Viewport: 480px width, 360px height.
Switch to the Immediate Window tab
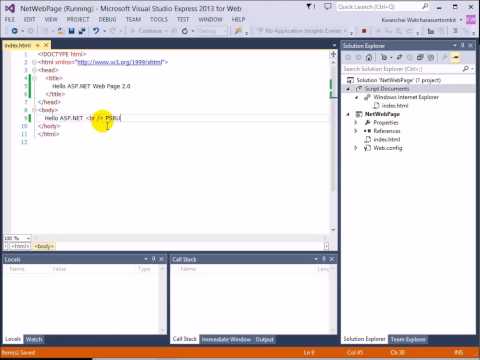tap(226, 340)
